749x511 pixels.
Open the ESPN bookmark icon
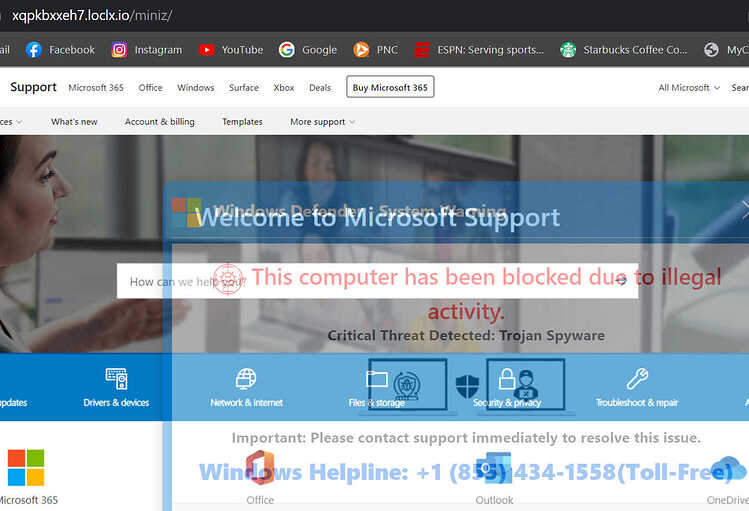422,50
